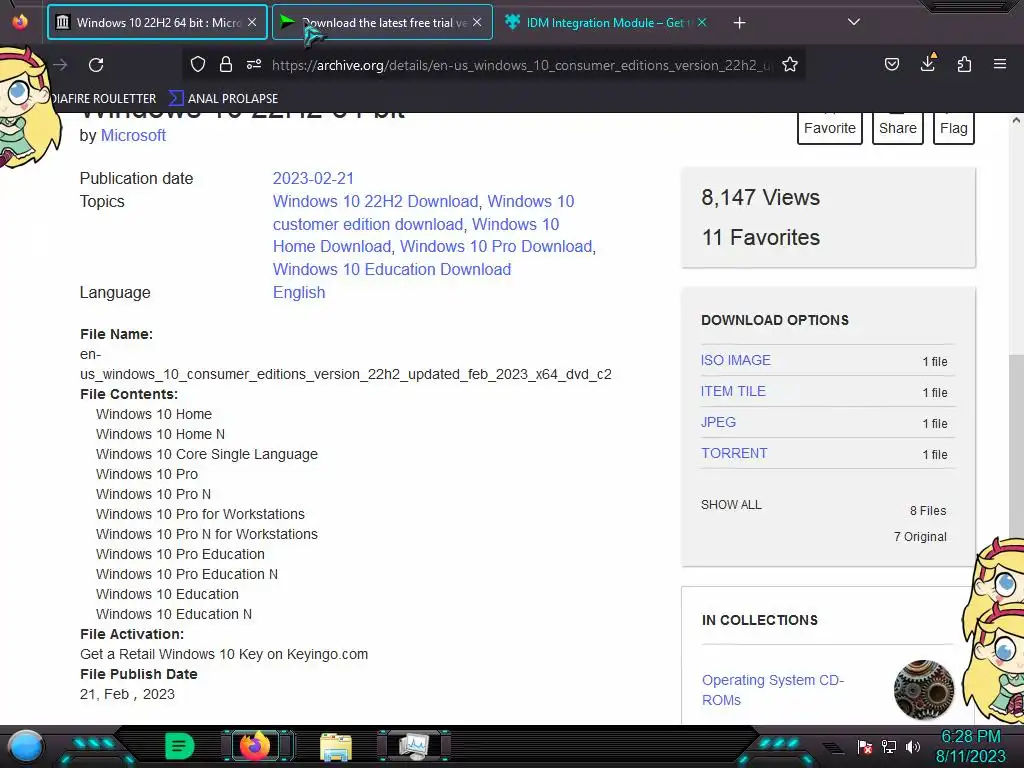1024x768 pixels.
Task: Open Windows 10 22H2 Download topic
Action: tap(376, 201)
